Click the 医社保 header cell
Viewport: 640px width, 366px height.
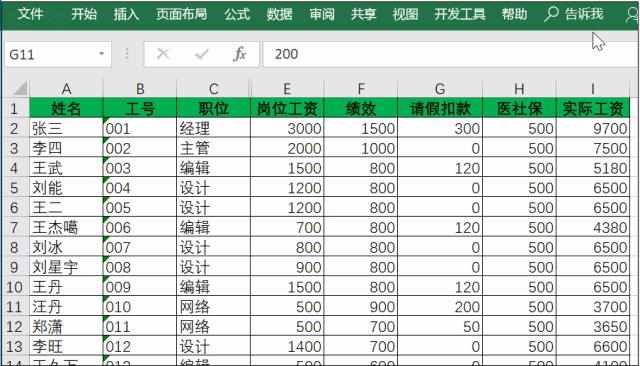pos(519,108)
